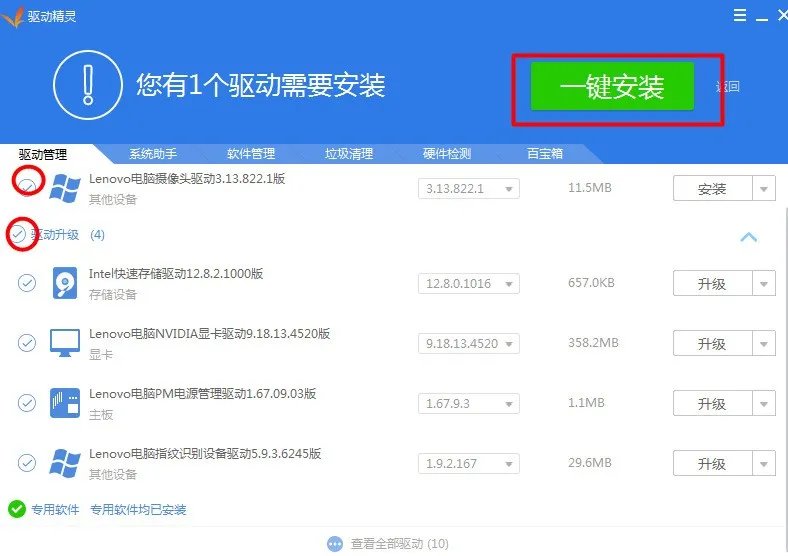Click driver name Lenovo电脑摄像头驱动3.13.822.1版
This screenshot has width=788, height=556.
pos(187,178)
